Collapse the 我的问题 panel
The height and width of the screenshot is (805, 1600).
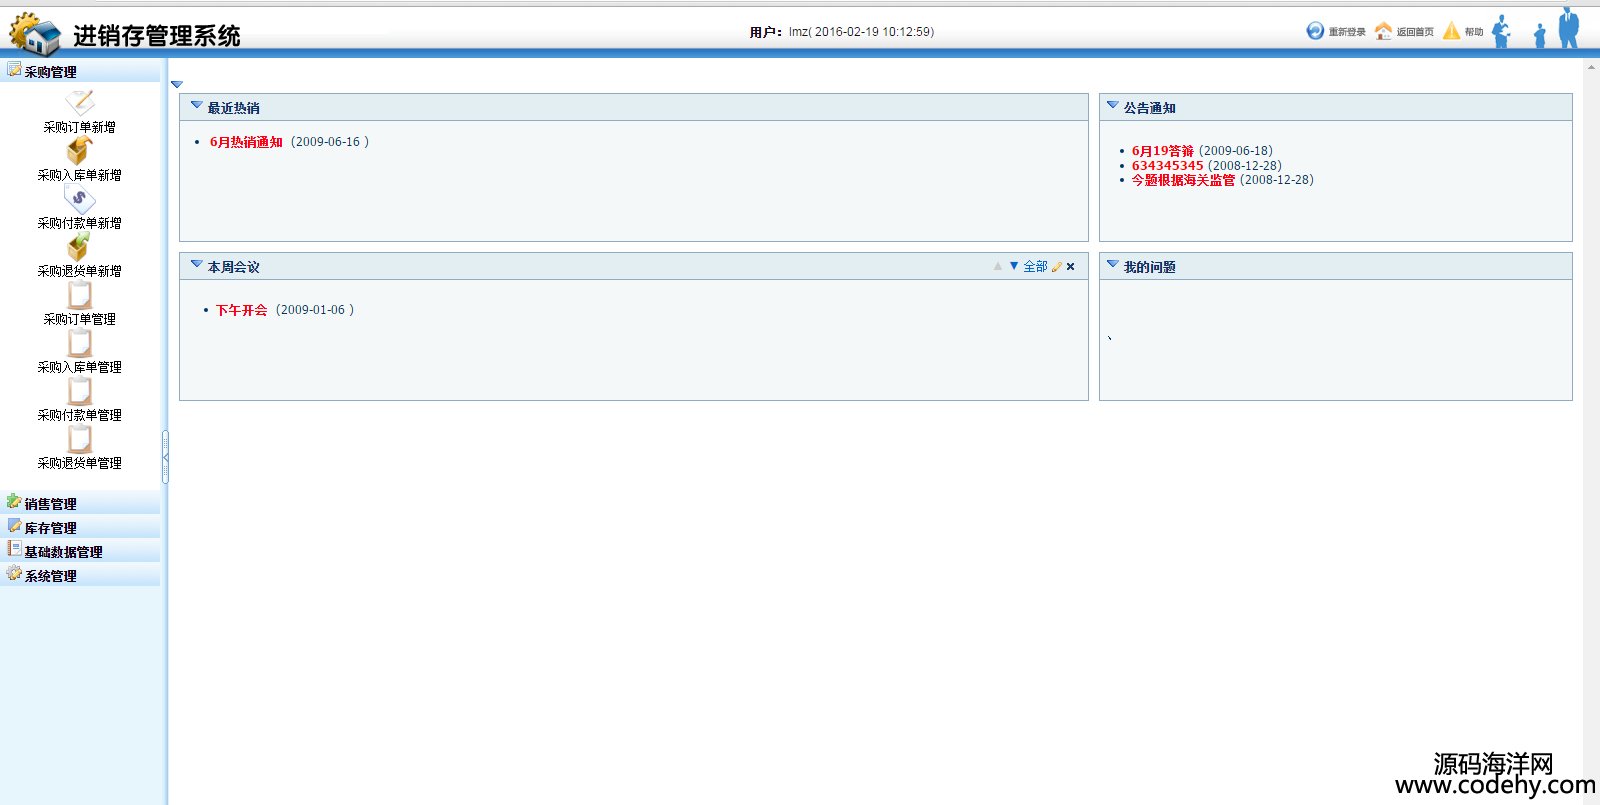pos(1112,265)
